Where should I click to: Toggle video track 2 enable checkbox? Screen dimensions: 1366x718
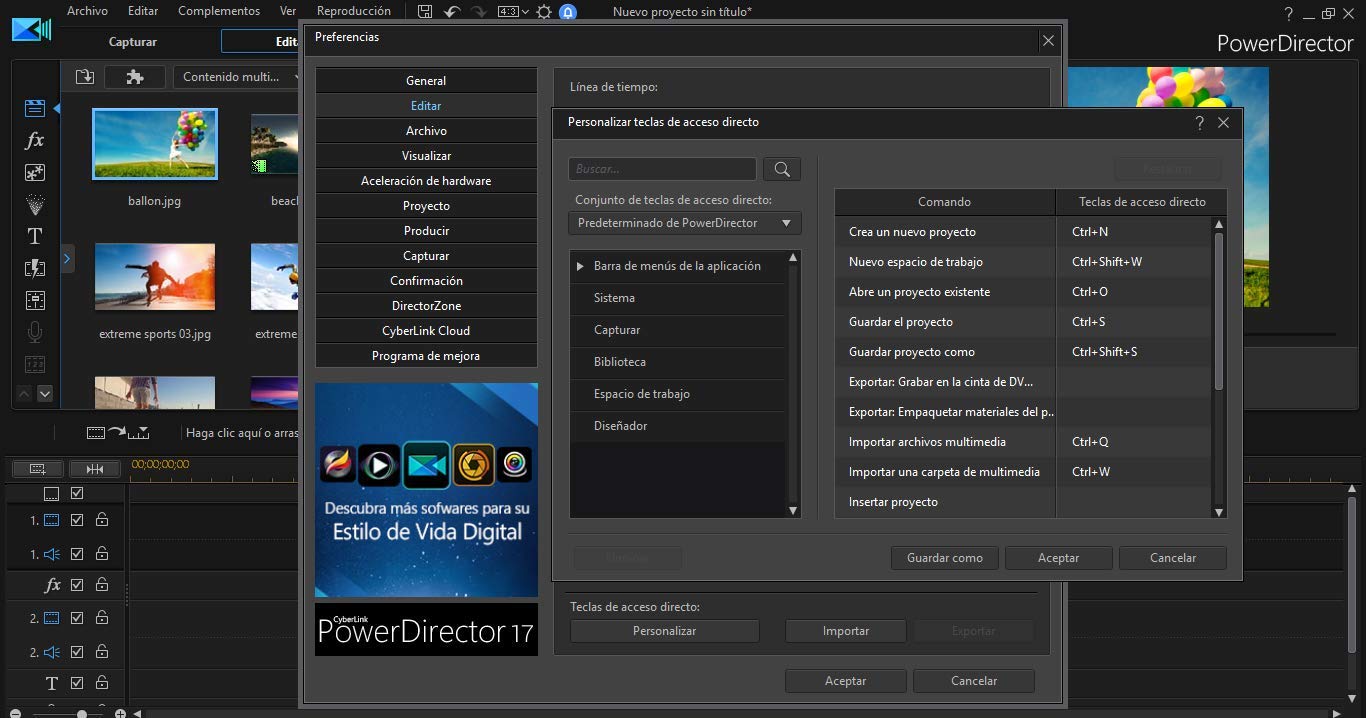point(77,618)
